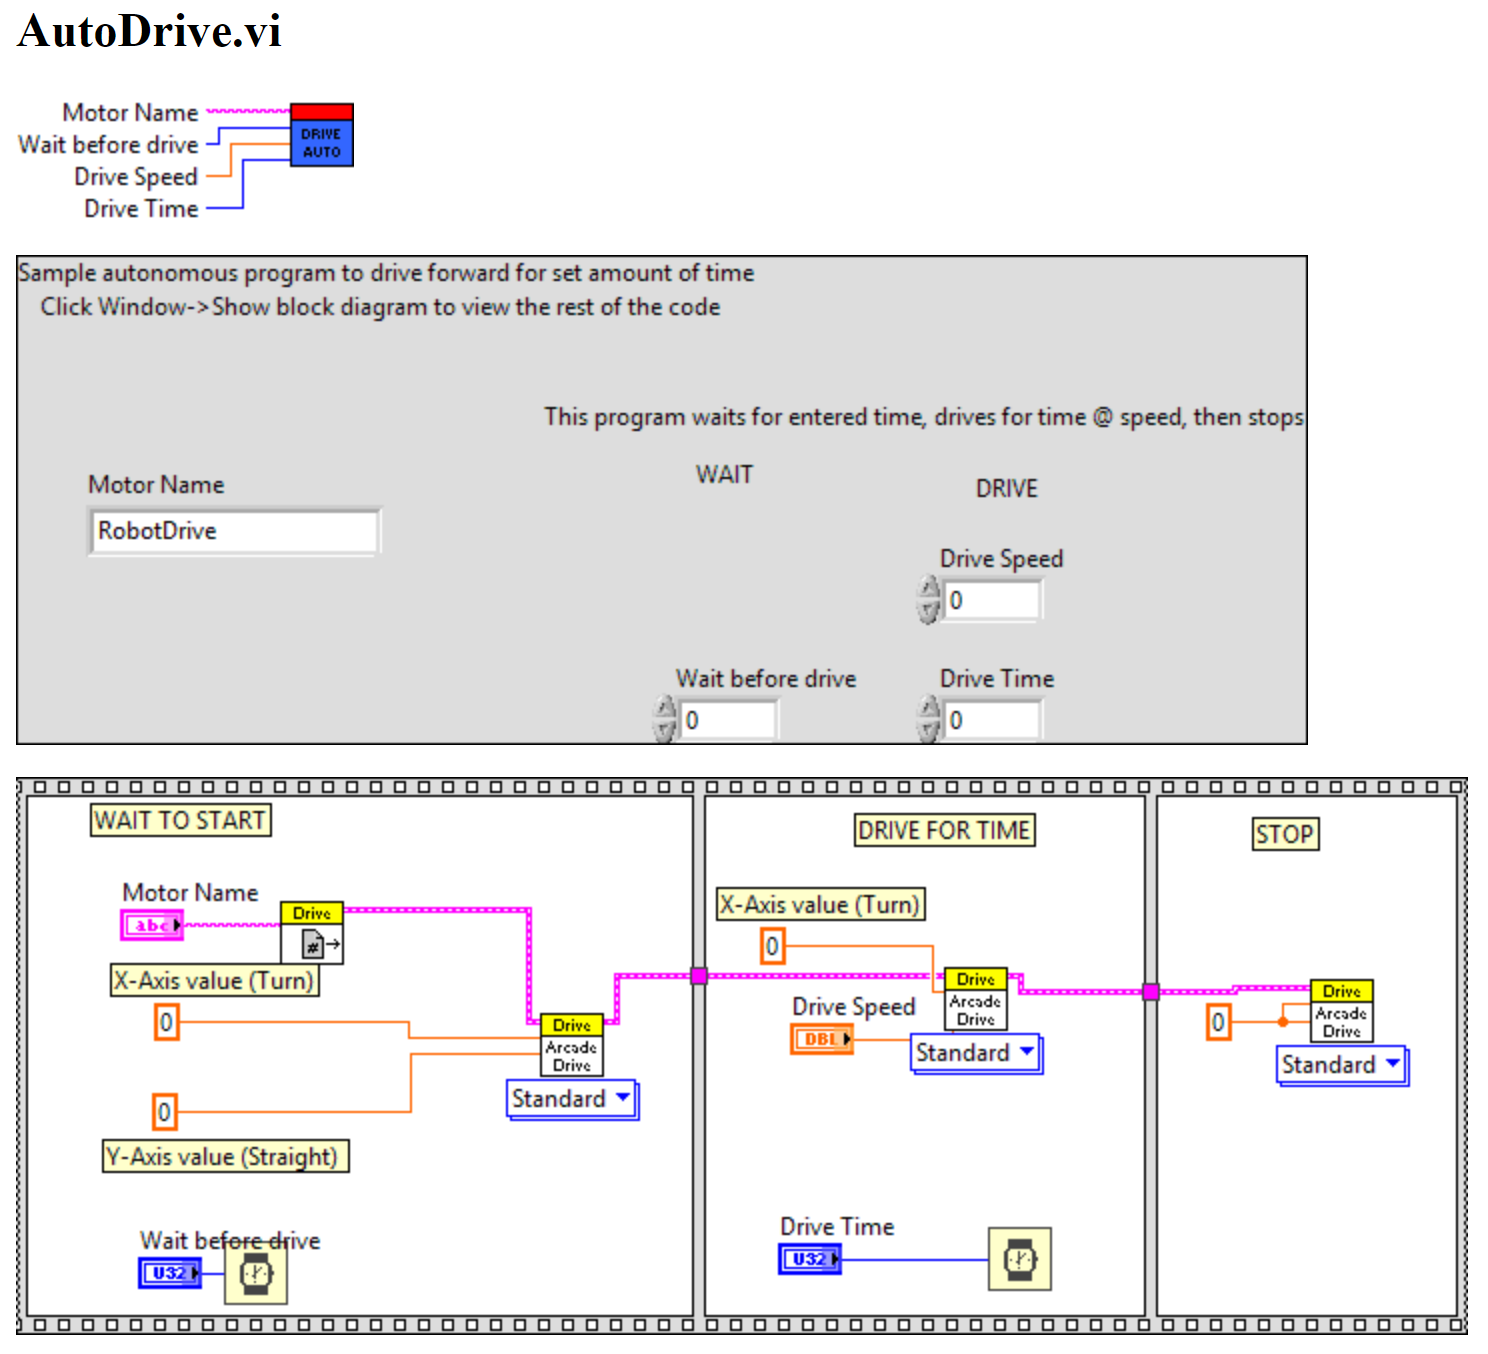Viewport: 1488px width, 1354px height.
Task: Click the Drive Time numeric input field
Action: pyautogui.click(x=992, y=720)
